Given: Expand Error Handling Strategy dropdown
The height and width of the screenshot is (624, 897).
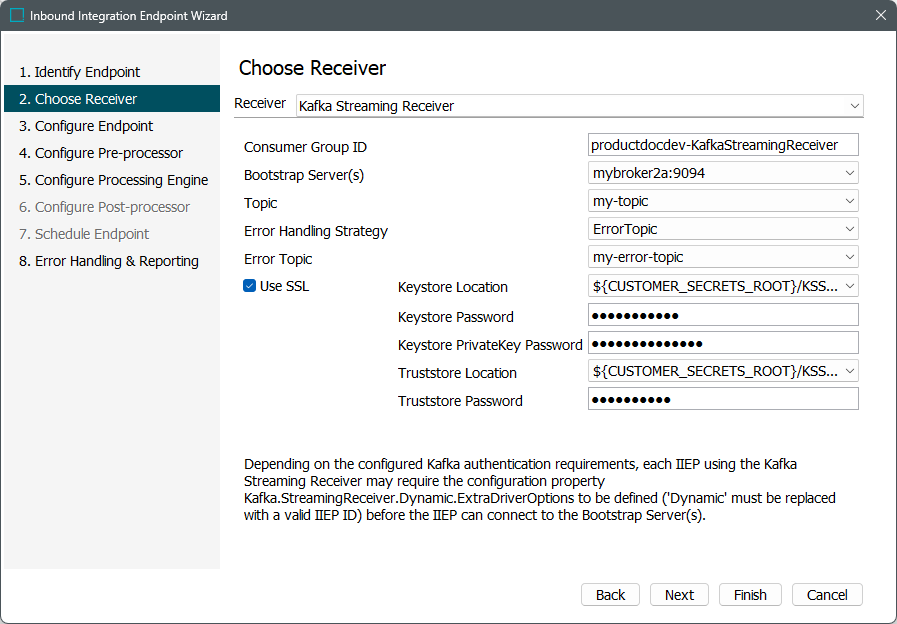Looking at the screenshot, I should click(x=848, y=230).
